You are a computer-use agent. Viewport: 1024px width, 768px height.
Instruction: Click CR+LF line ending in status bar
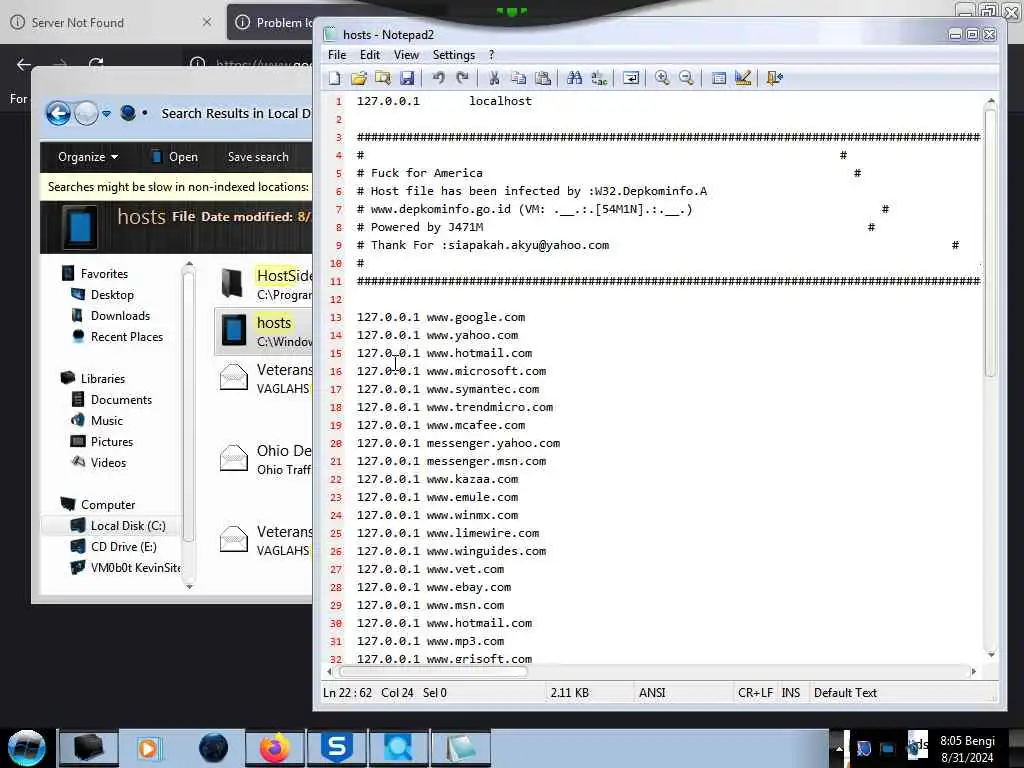[x=755, y=693]
